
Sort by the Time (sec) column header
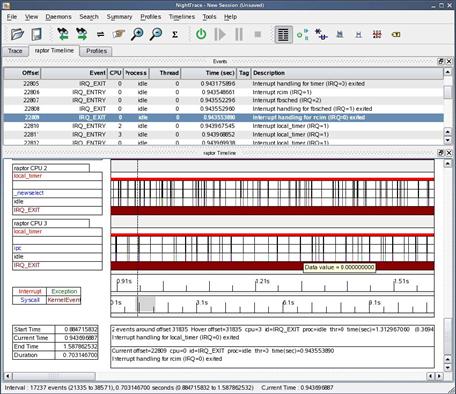click(209, 73)
